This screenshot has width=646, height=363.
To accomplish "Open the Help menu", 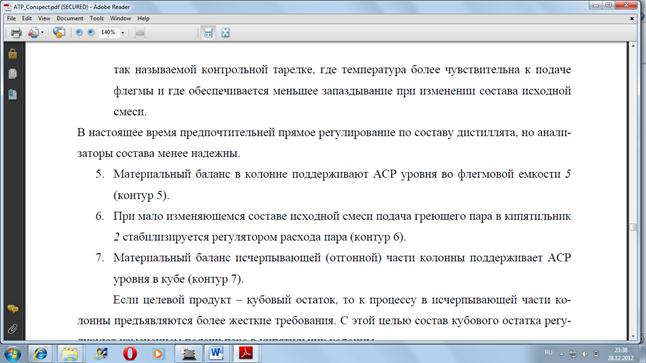I will [143, 19].
